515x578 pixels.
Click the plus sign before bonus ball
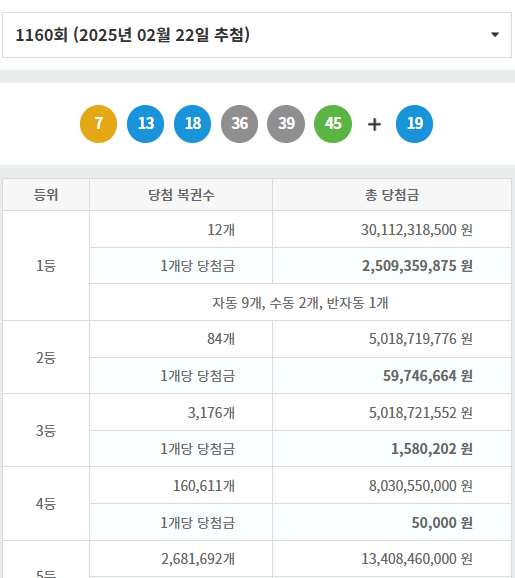[x=374, y=124]
